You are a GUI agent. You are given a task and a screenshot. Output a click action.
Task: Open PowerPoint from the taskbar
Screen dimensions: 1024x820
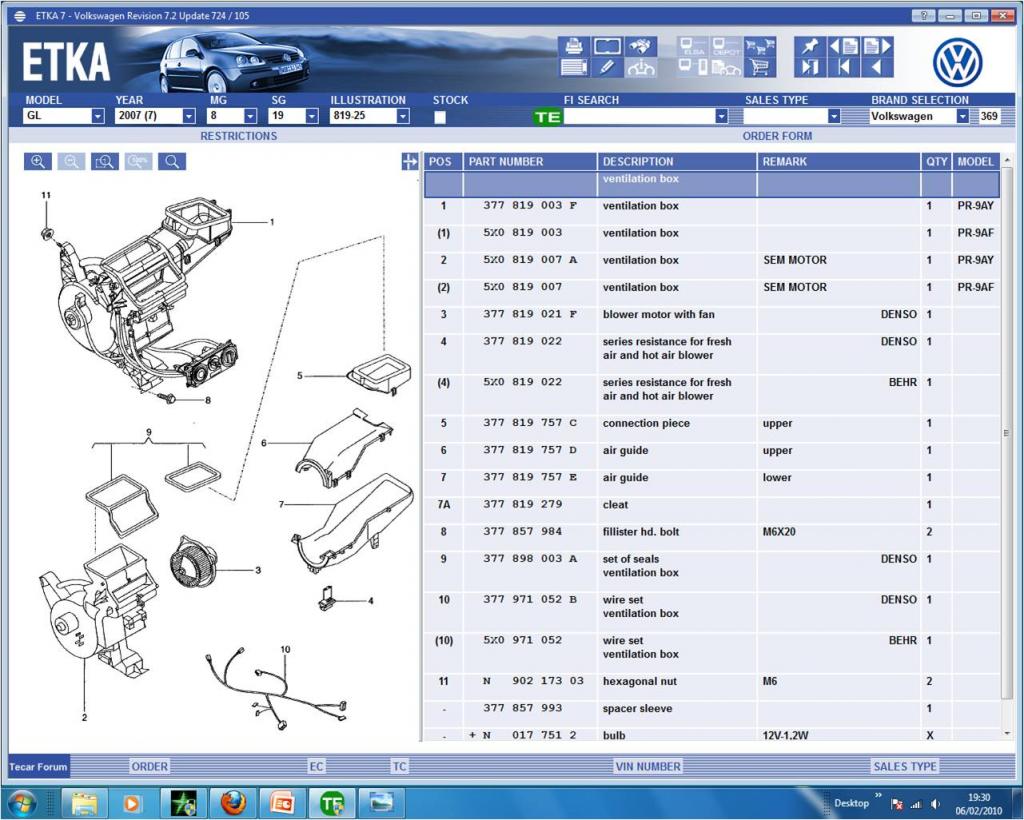(282, 803)
